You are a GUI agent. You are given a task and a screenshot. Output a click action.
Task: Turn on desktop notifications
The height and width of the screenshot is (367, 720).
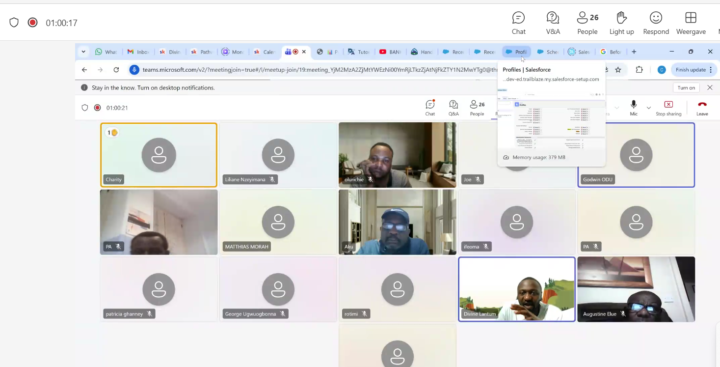pyautogui.click(x=686, y=88)
